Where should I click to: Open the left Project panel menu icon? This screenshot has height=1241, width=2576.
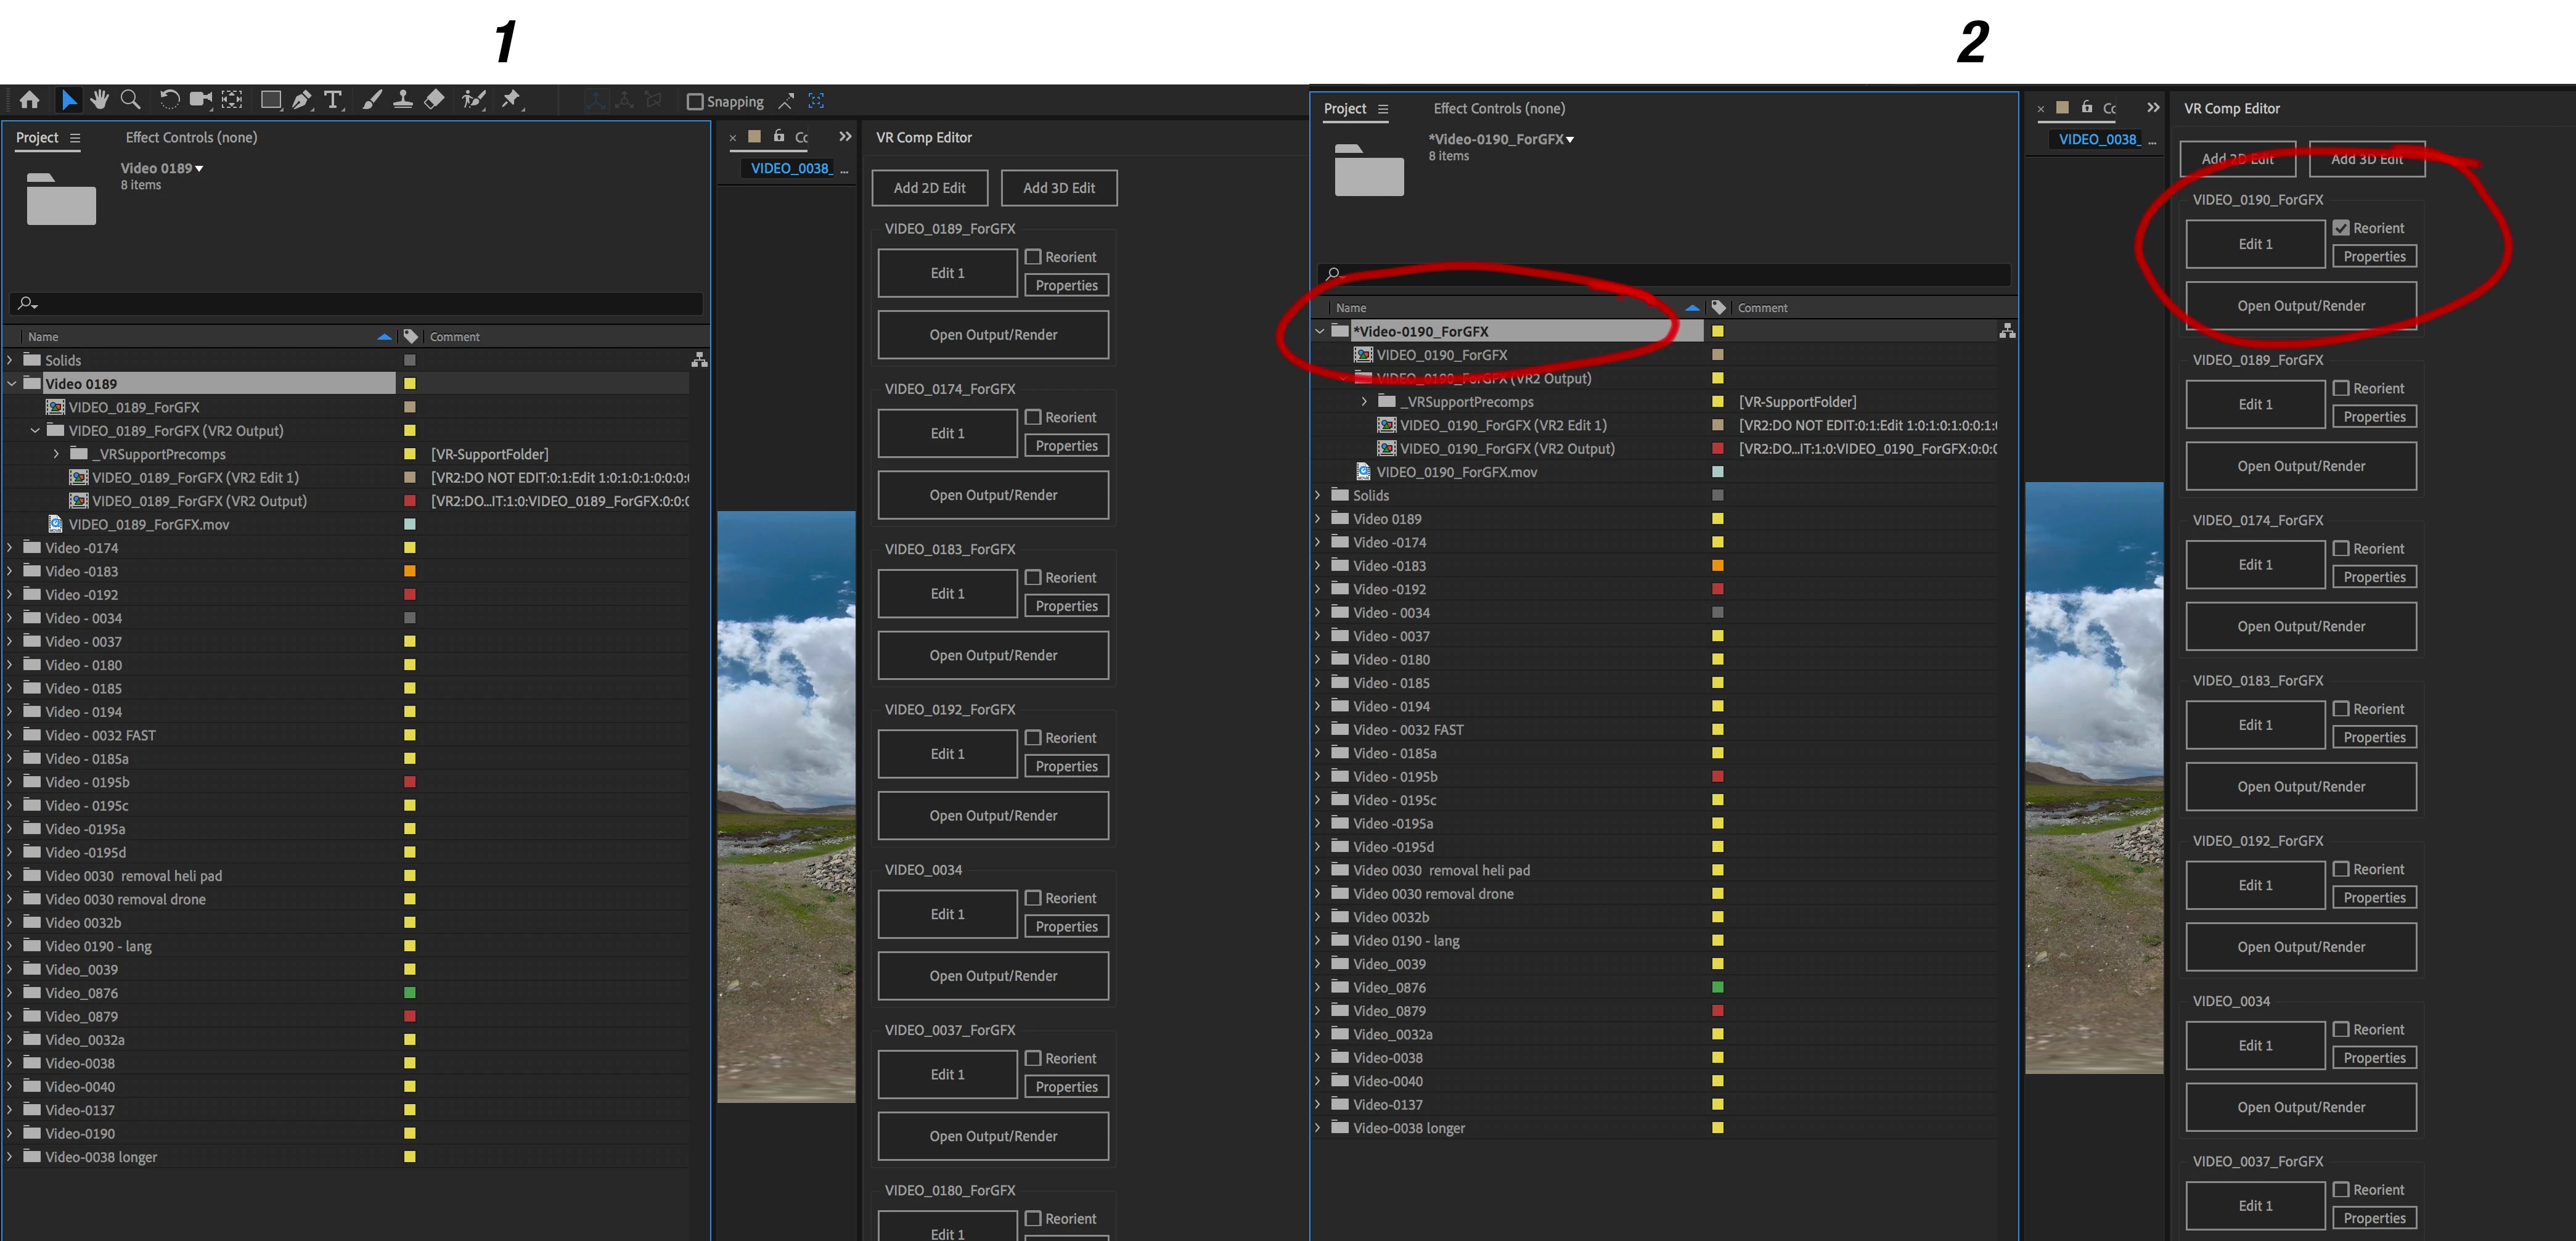75,138
